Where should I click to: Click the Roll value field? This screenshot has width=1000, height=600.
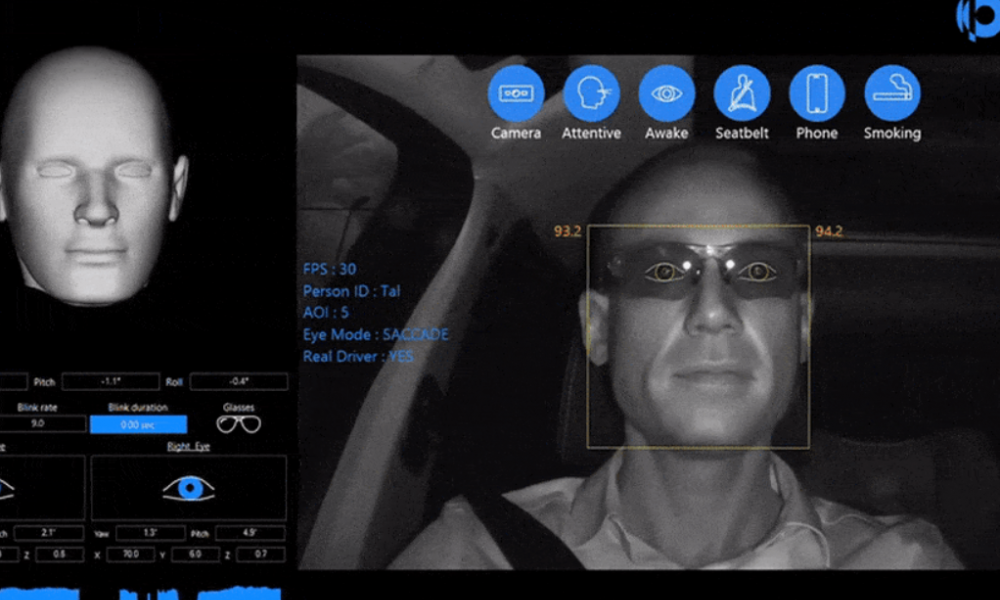coord(239,381)
